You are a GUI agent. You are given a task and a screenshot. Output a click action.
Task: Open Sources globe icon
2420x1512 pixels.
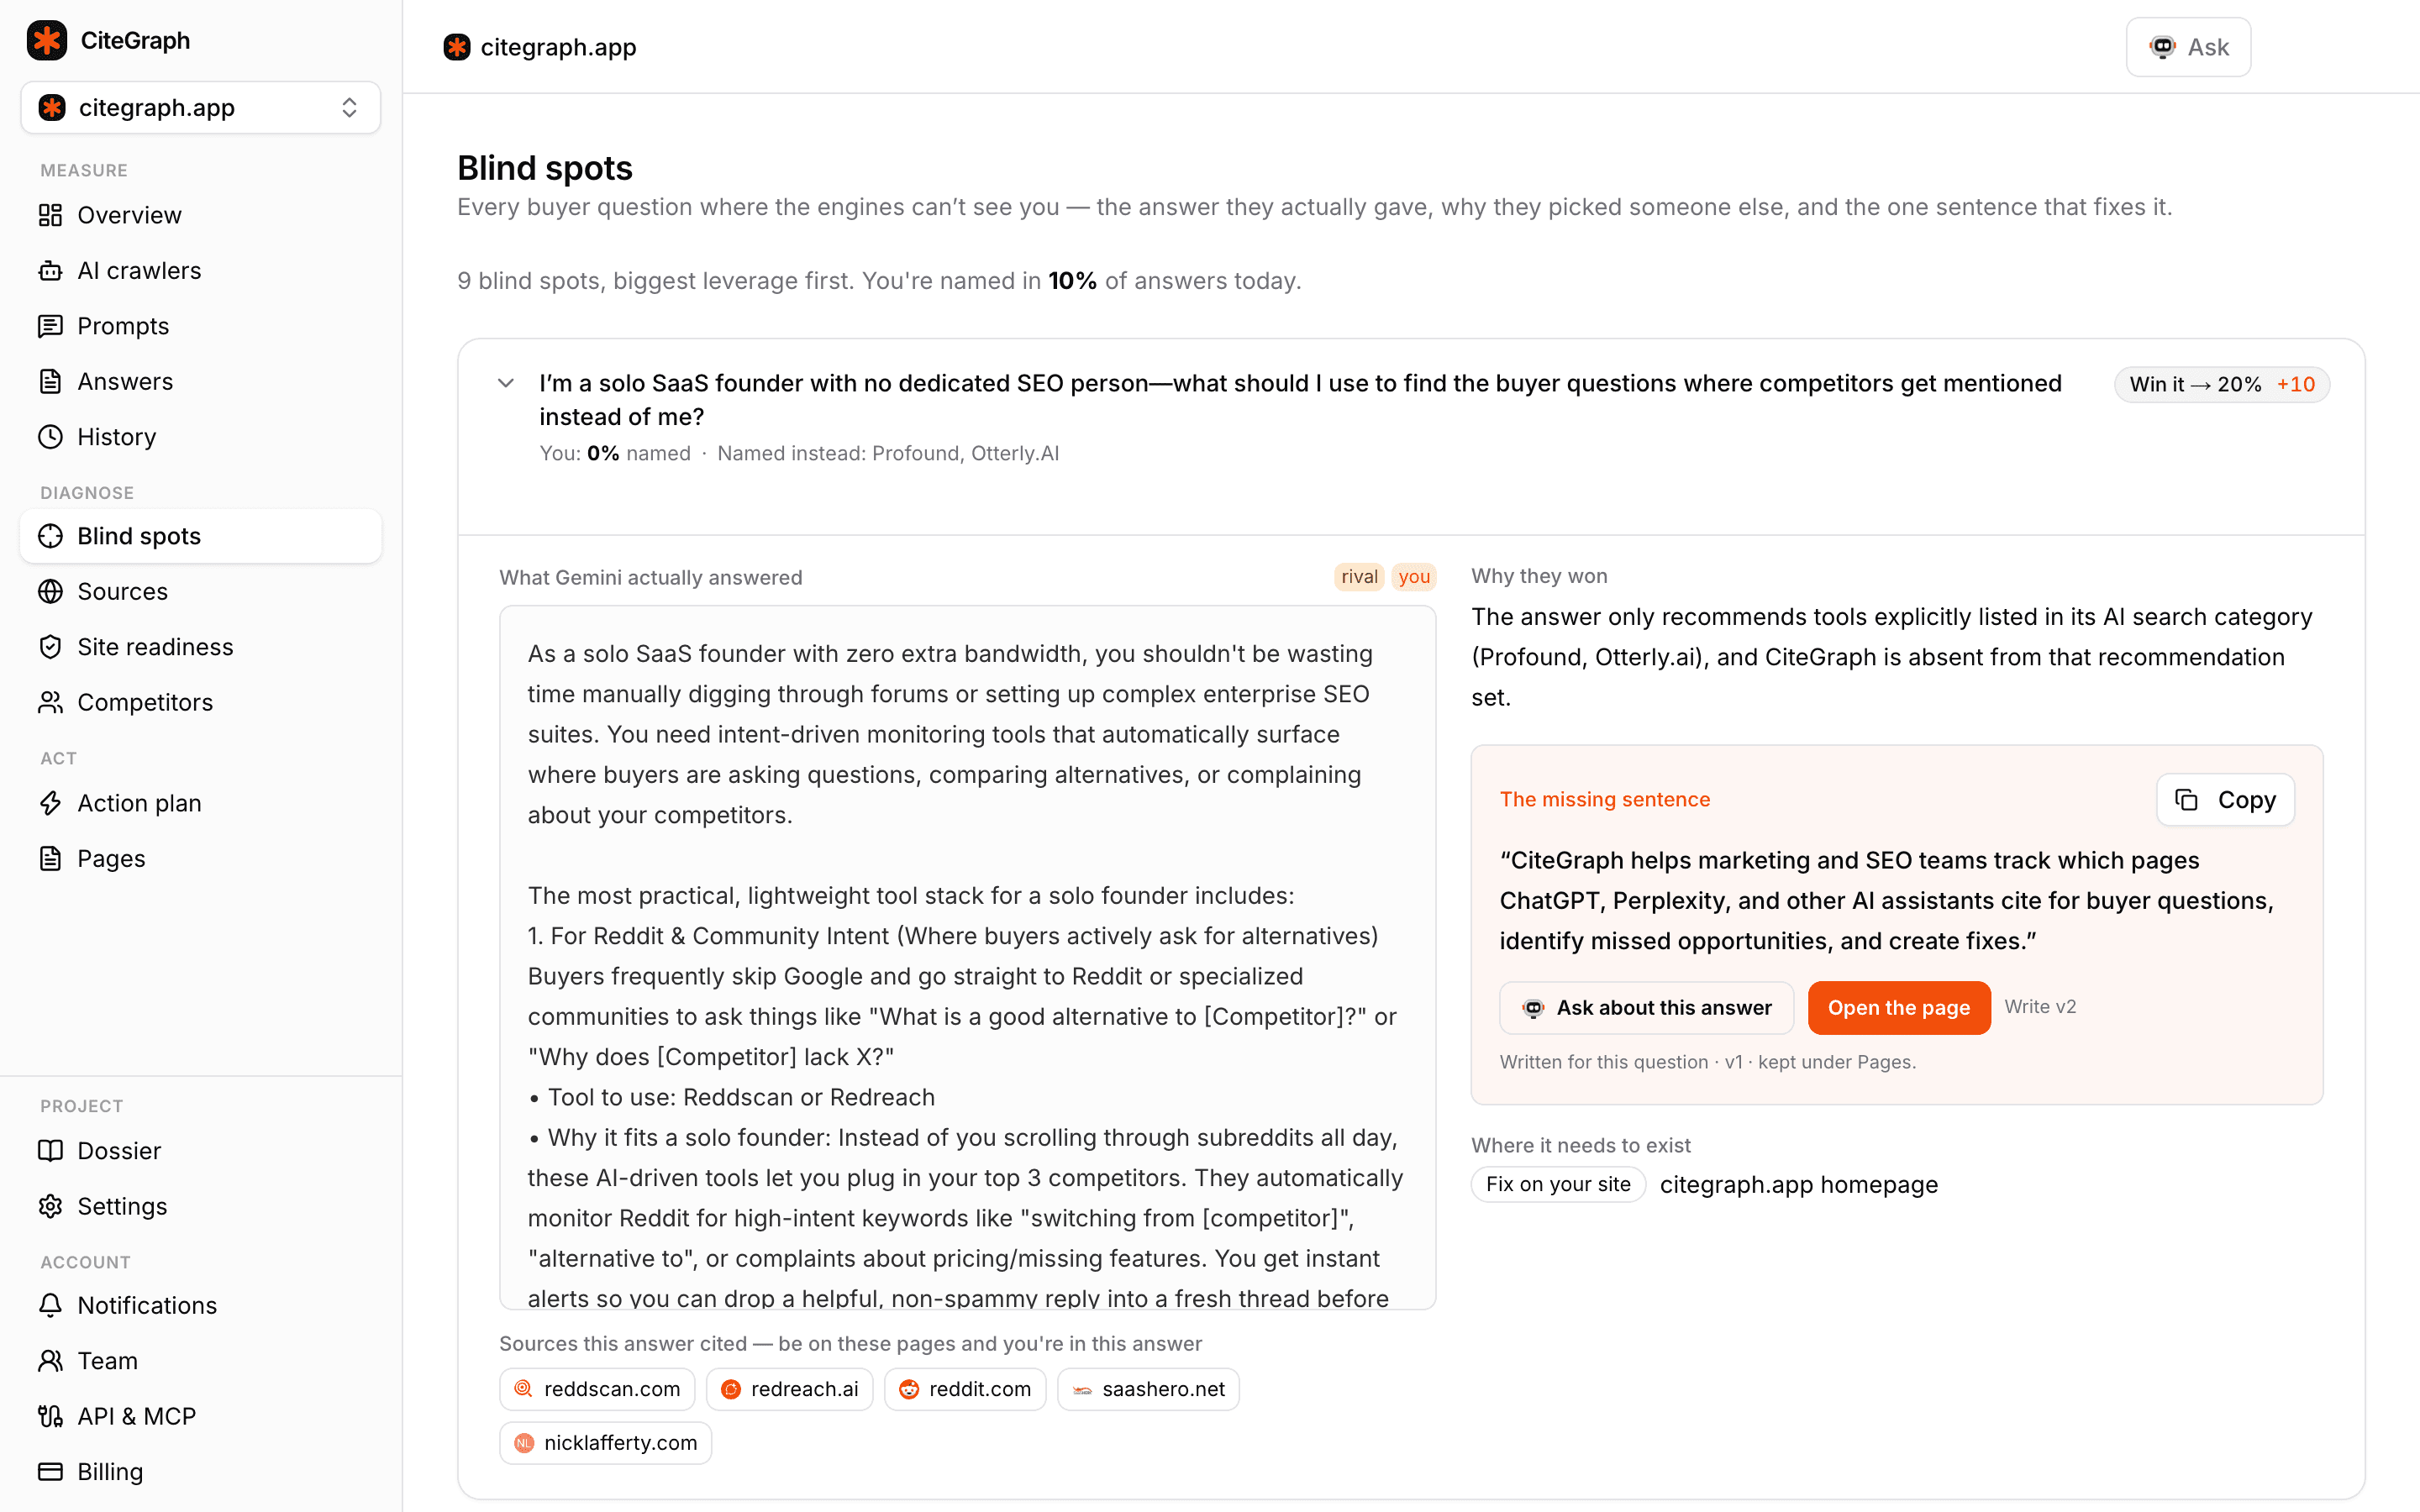pos(50,592)
